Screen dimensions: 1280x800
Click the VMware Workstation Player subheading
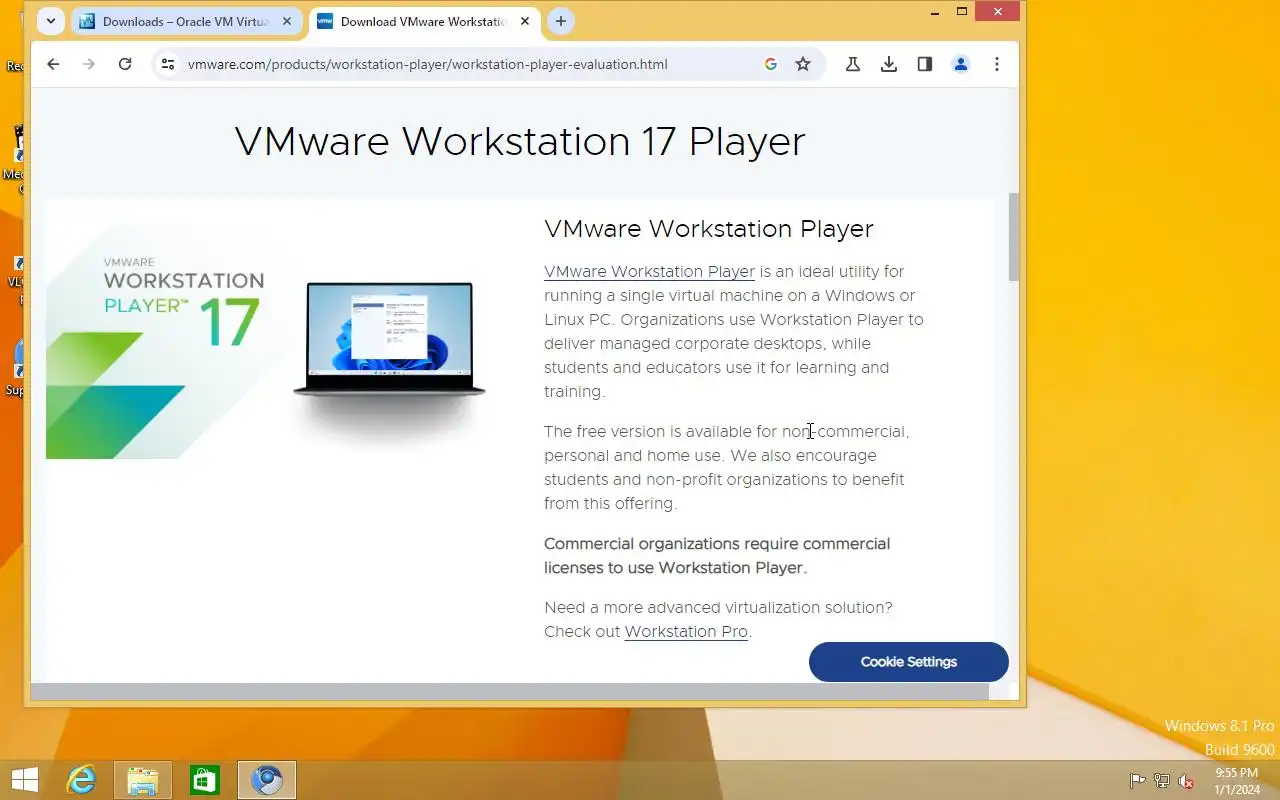point(709,229)
